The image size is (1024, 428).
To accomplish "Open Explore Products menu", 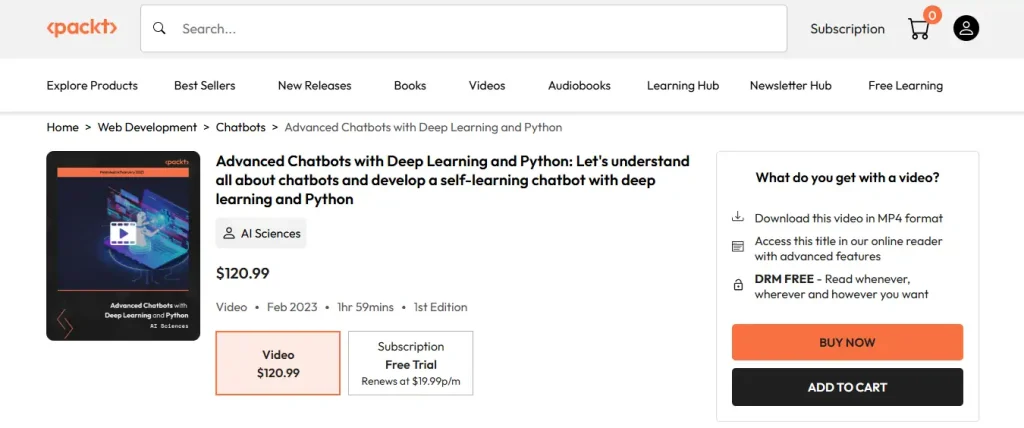I will click(92, 86).
